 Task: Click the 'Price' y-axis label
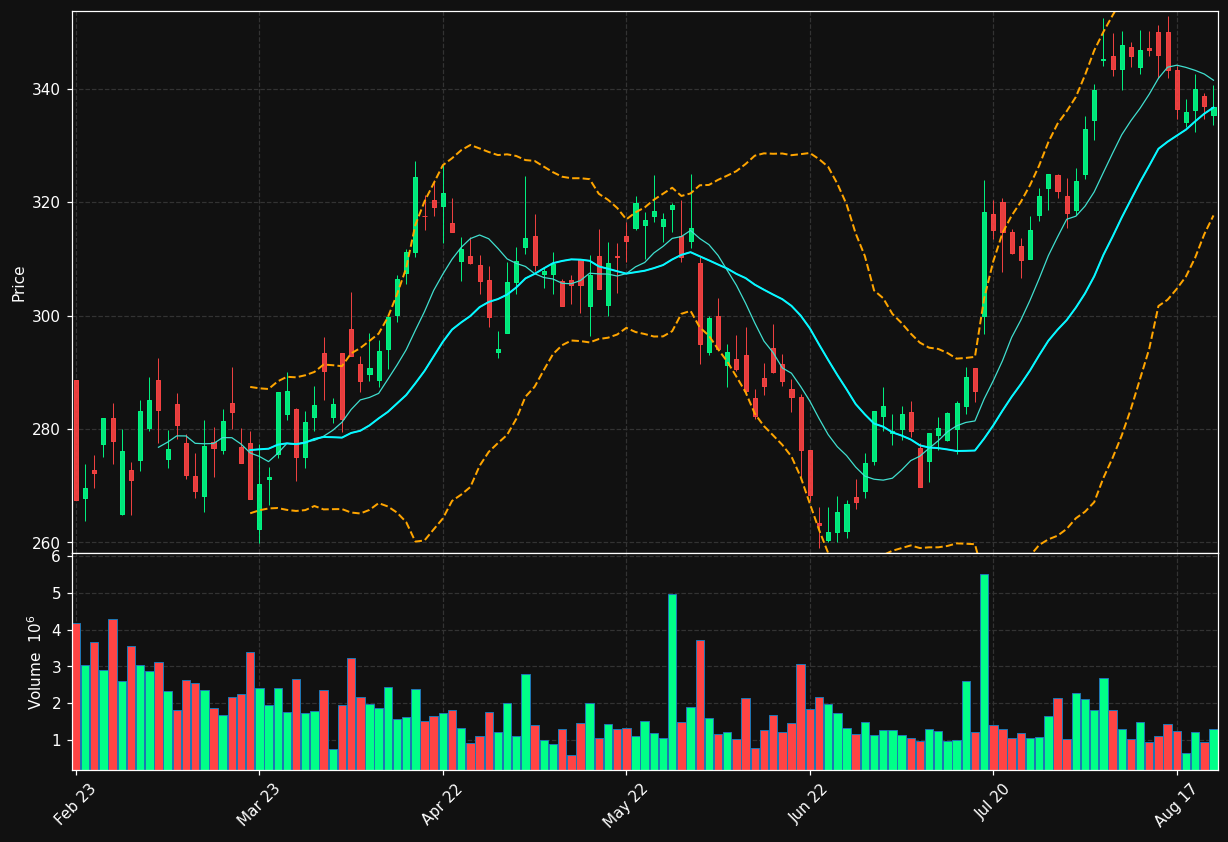click(x=19, y=283)
